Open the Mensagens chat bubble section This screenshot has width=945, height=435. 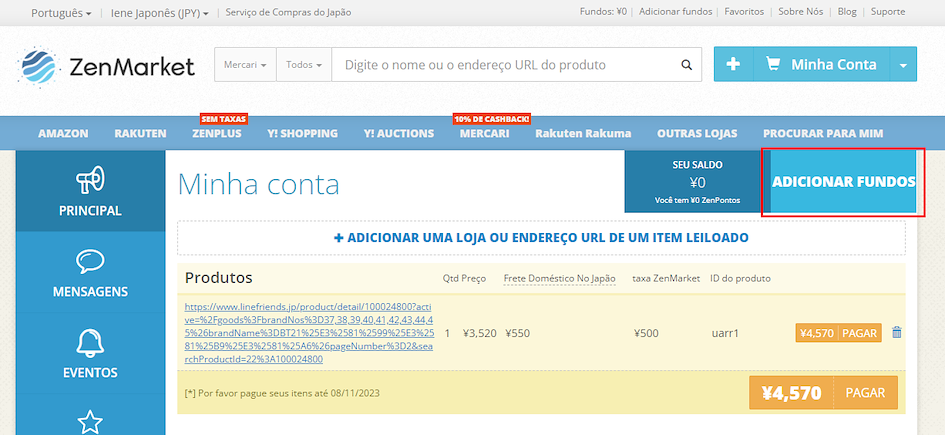click(90, 272)
